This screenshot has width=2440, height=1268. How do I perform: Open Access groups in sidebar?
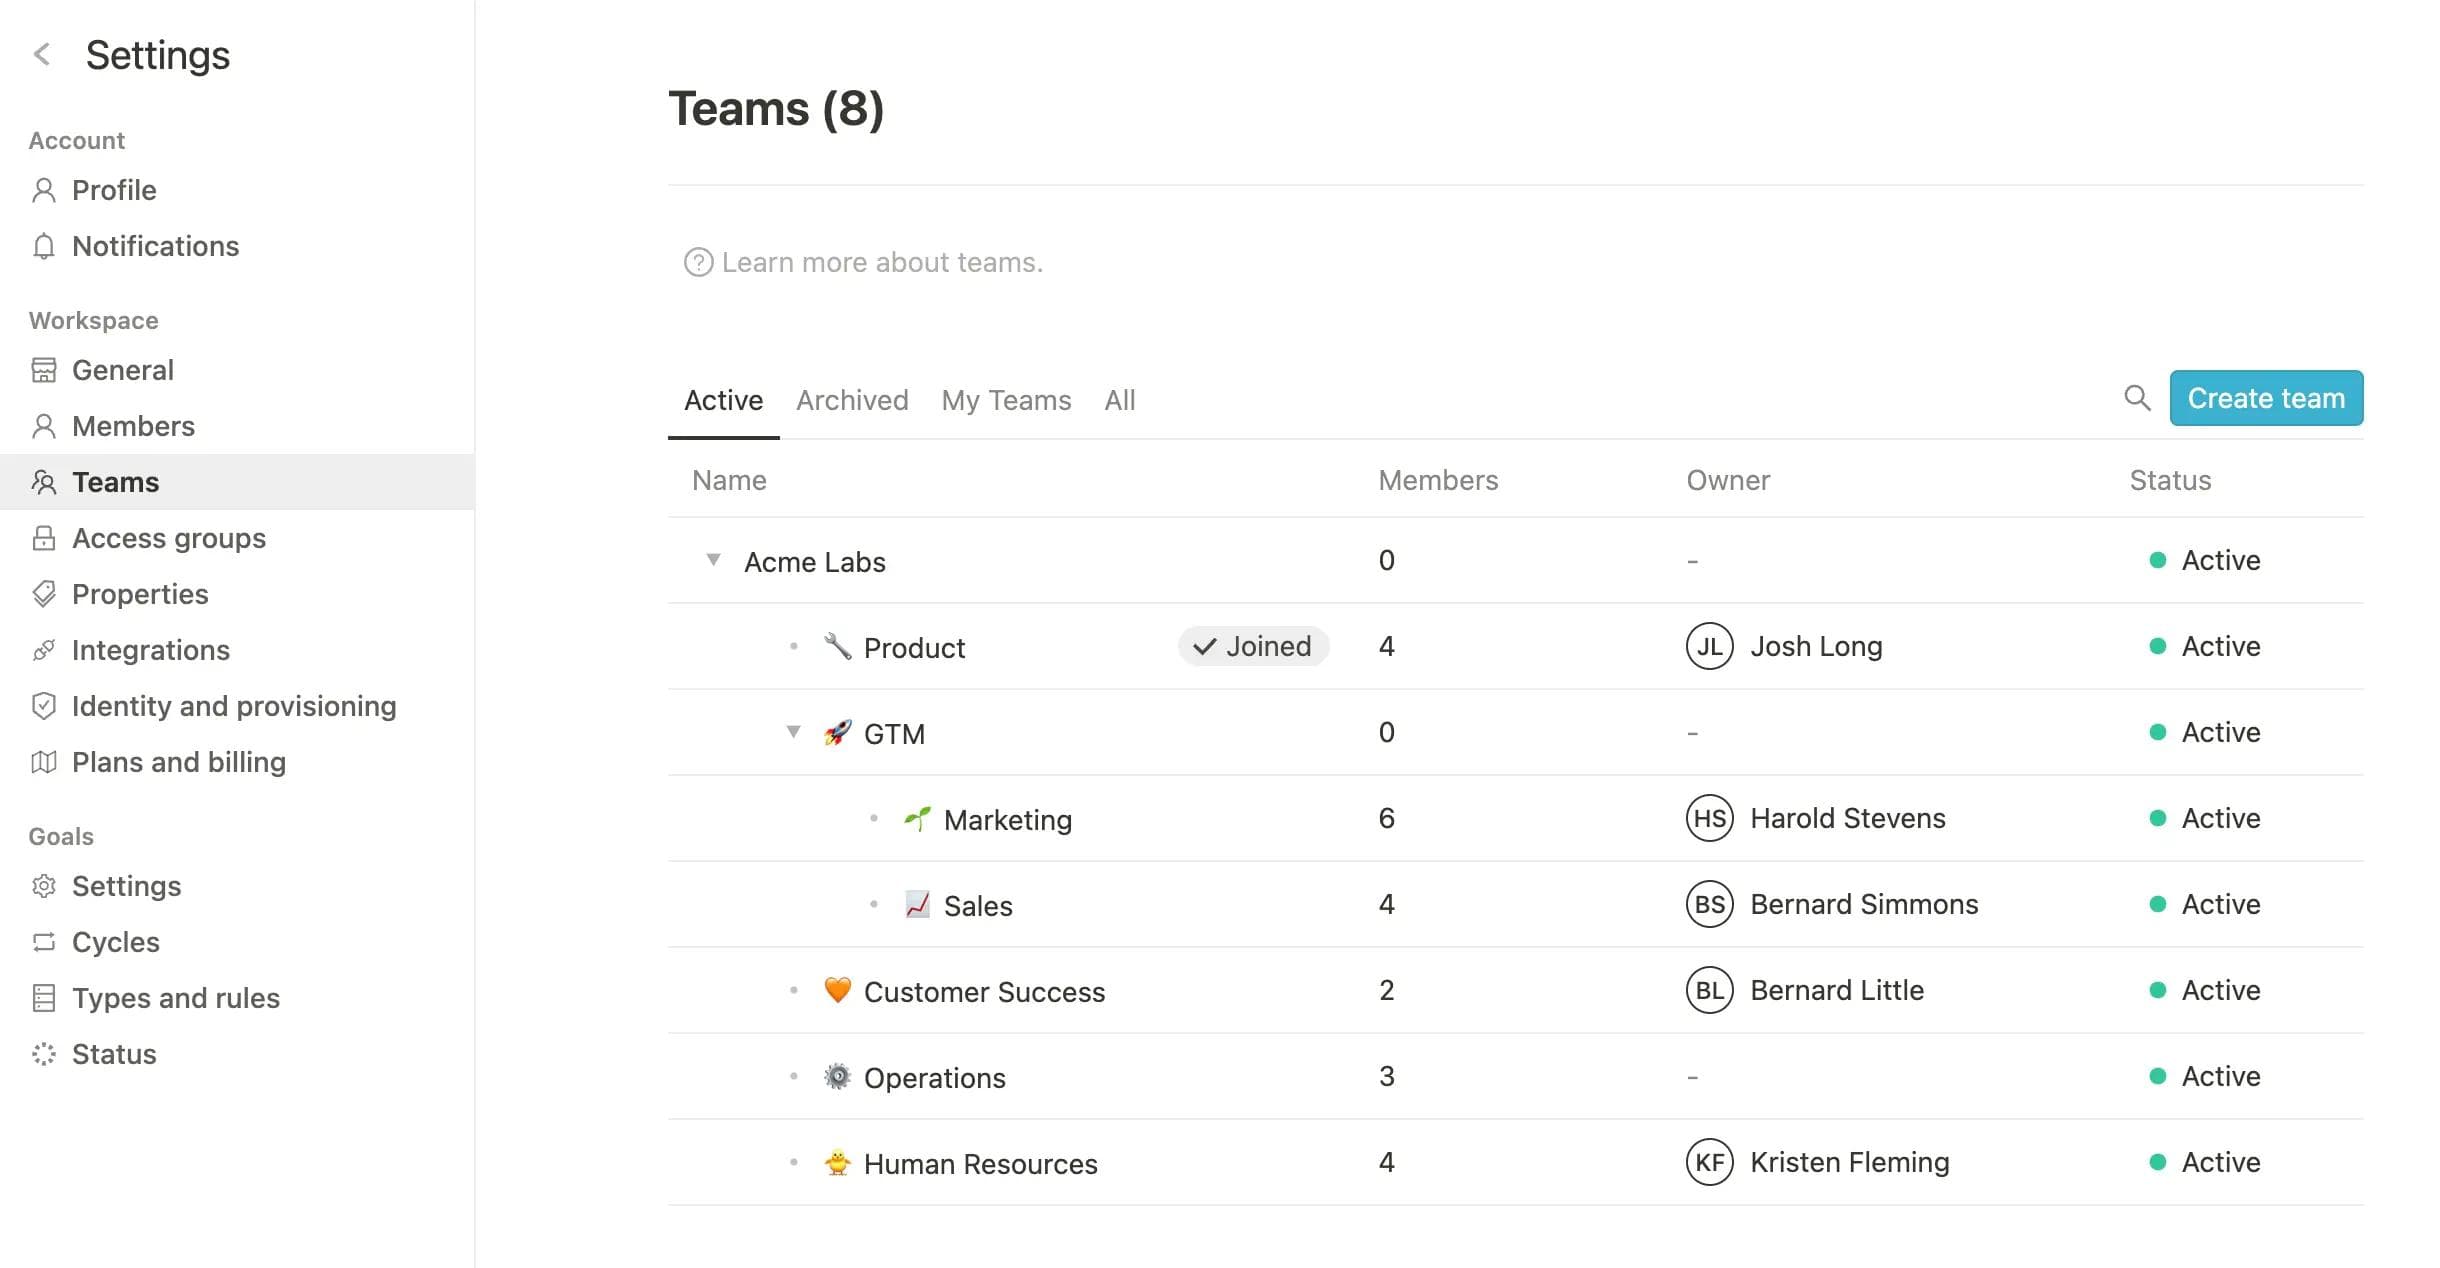(x=168, y=538)
